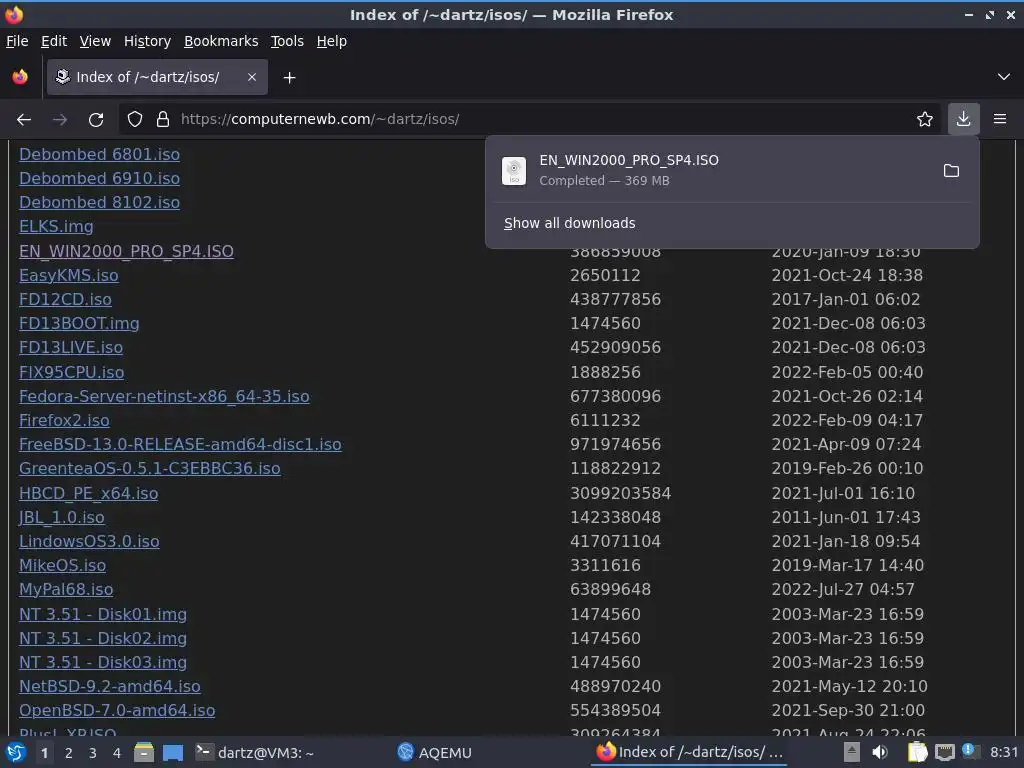The image size is (1024, 768).
Task: Open containing folder for EN_WIN2000_PRO_SP4.ISO download
Action: click(x=952, y=171)
